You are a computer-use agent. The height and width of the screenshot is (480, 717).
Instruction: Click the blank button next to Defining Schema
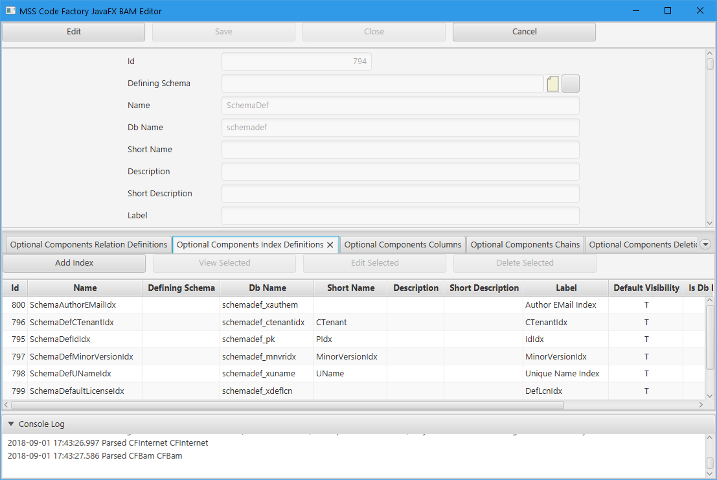point(571,84)
